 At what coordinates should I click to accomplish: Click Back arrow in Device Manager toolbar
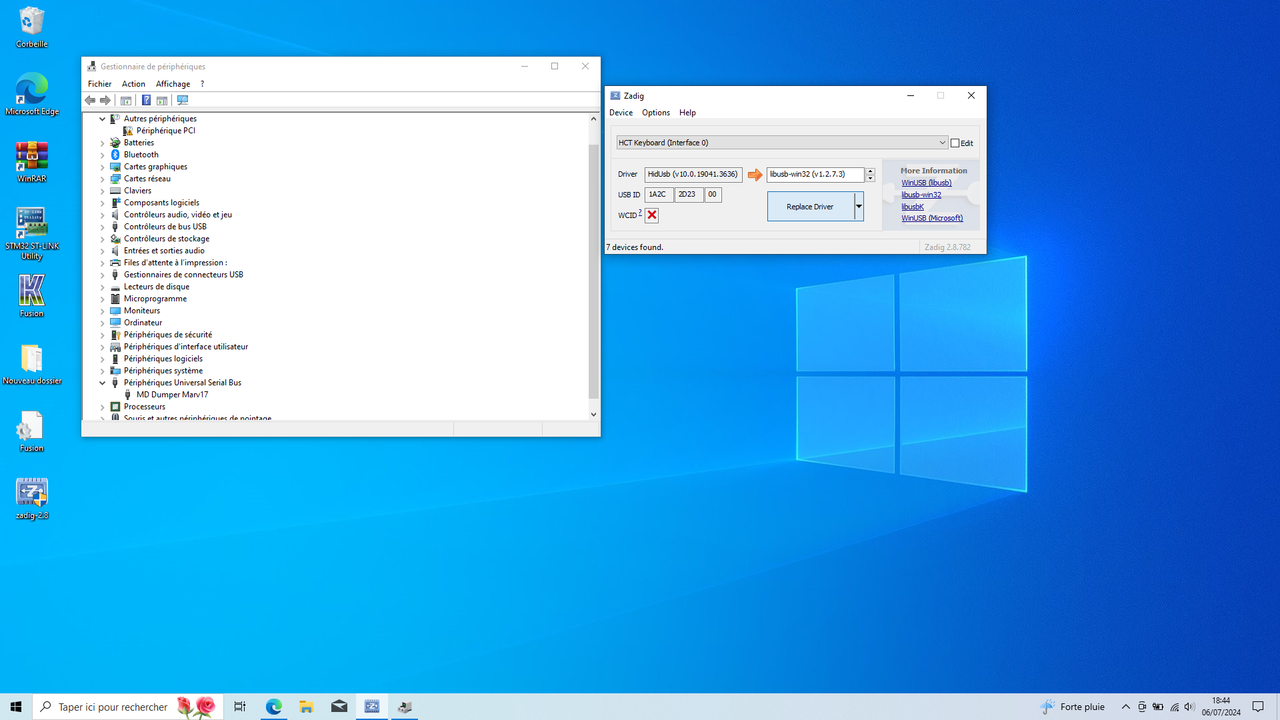tap(90, 100)
